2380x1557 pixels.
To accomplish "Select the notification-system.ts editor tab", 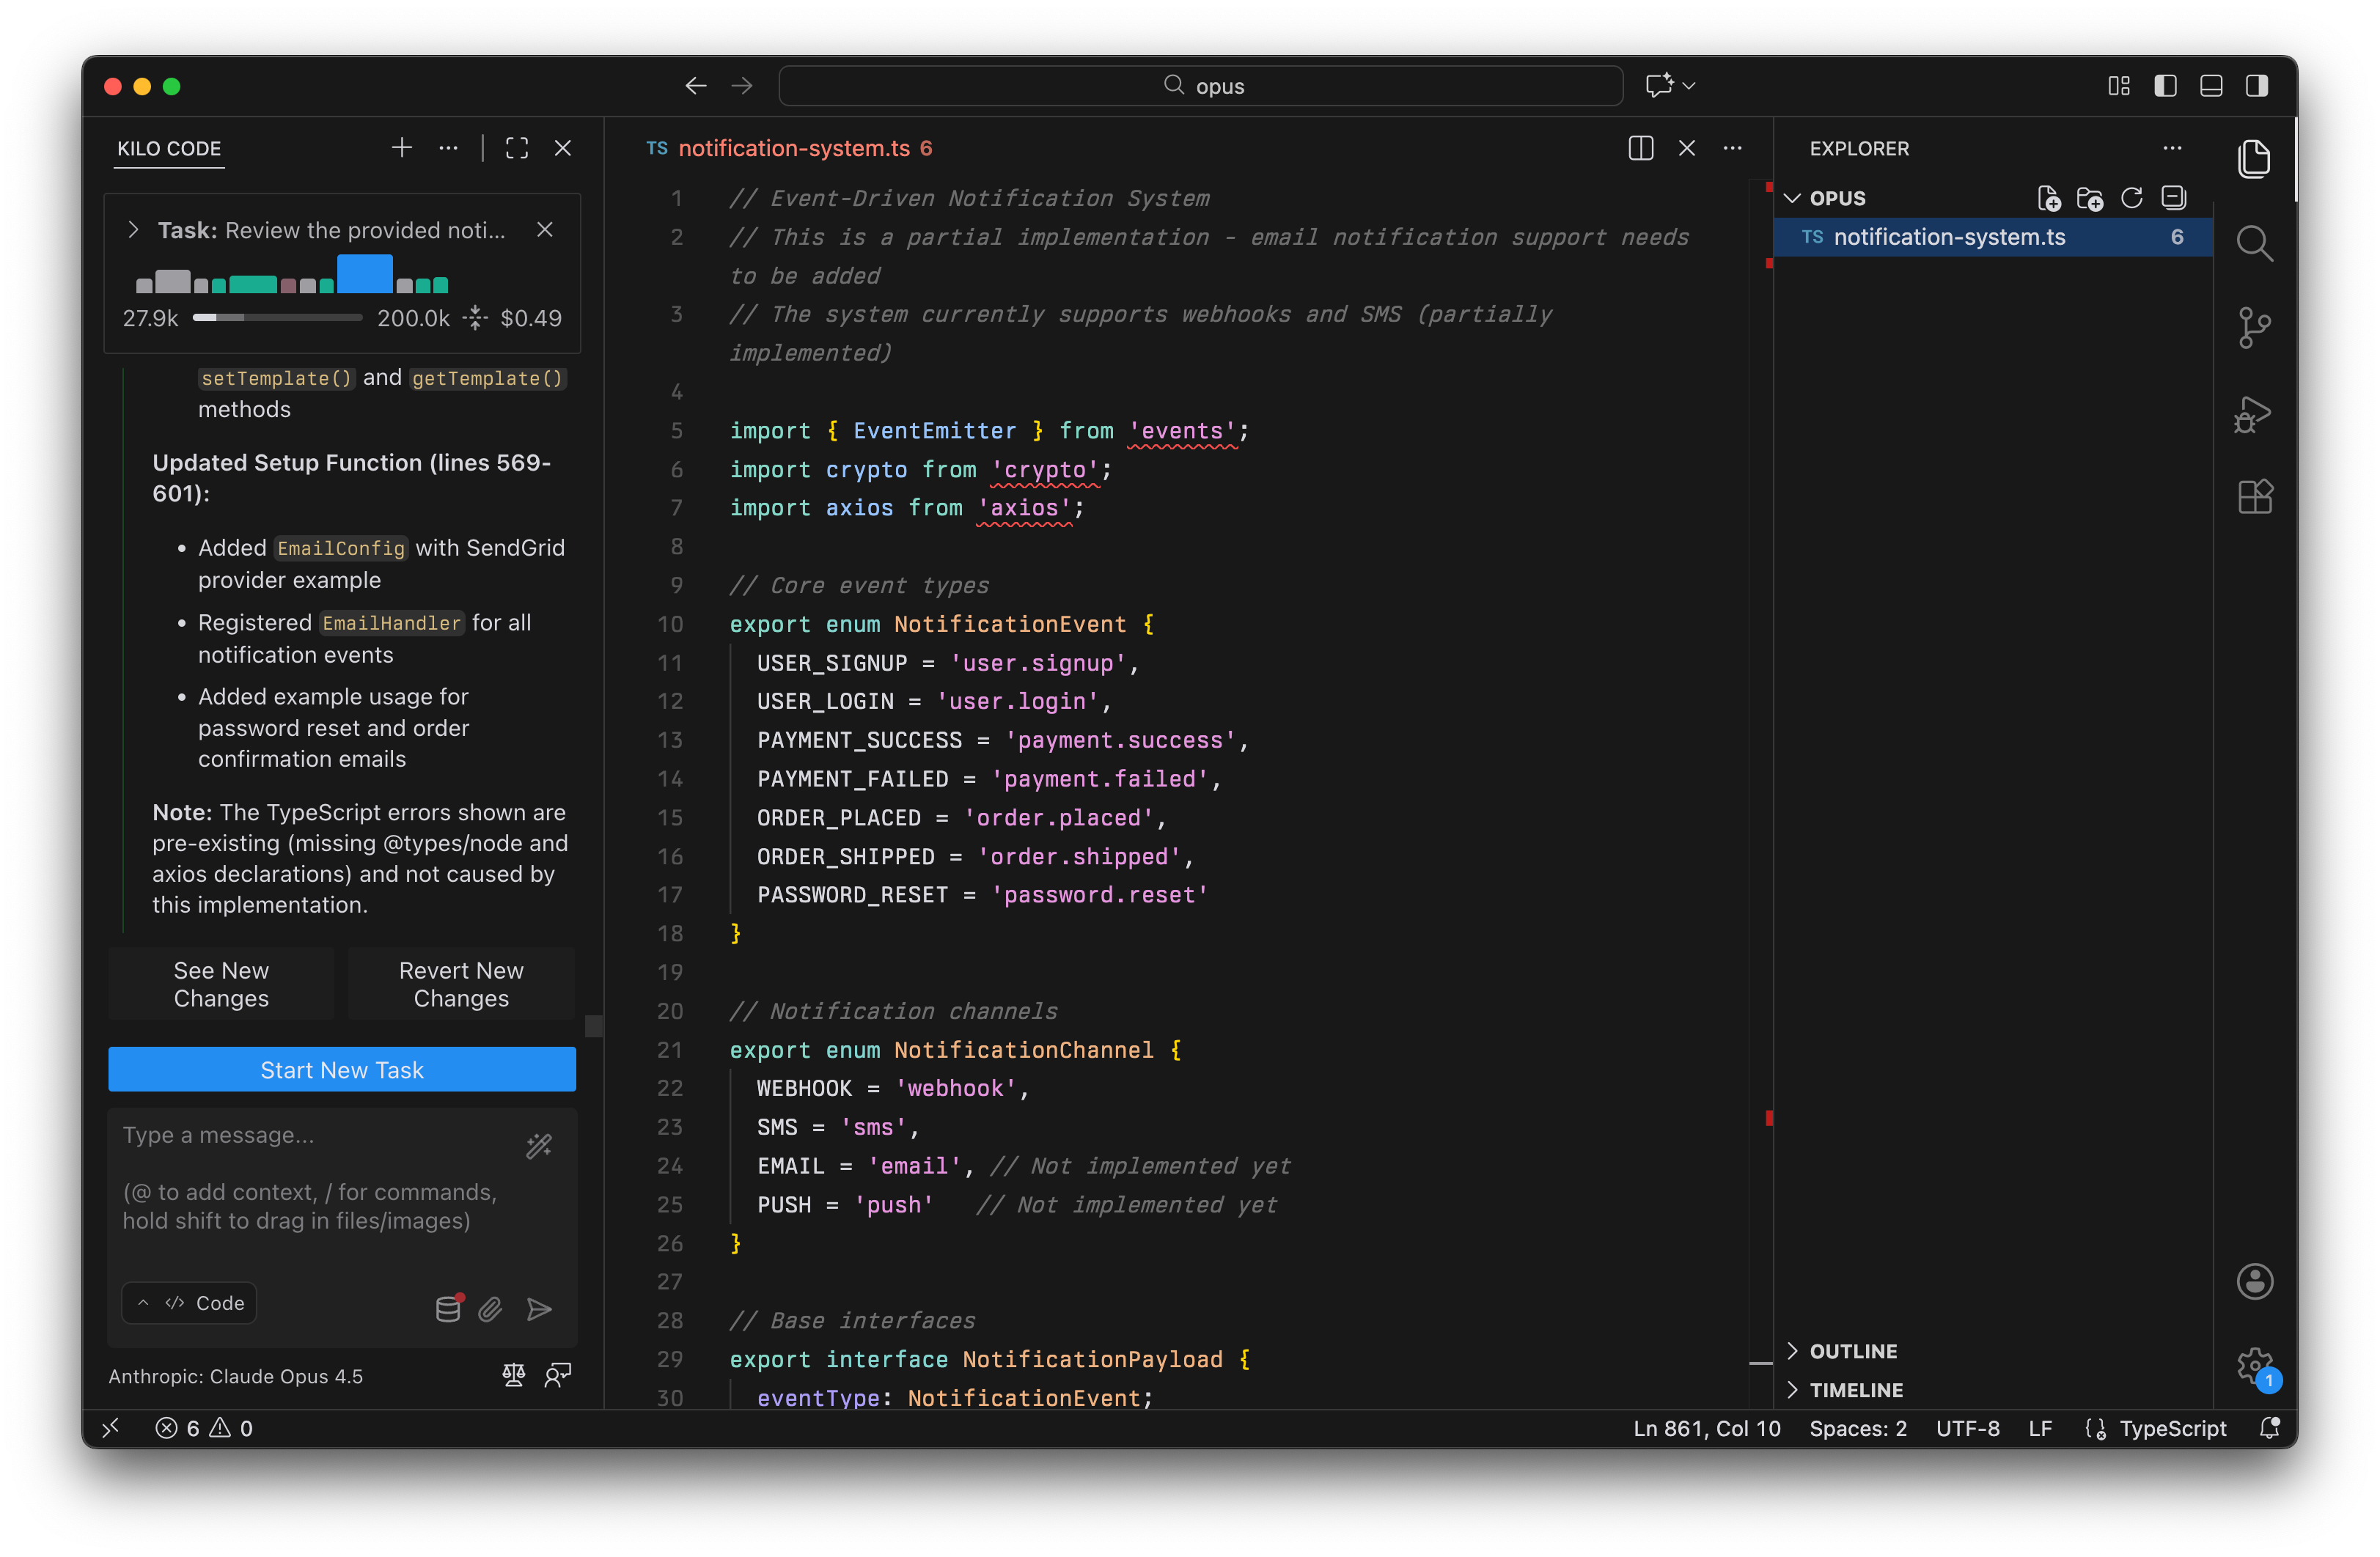I will click(794, 148).
